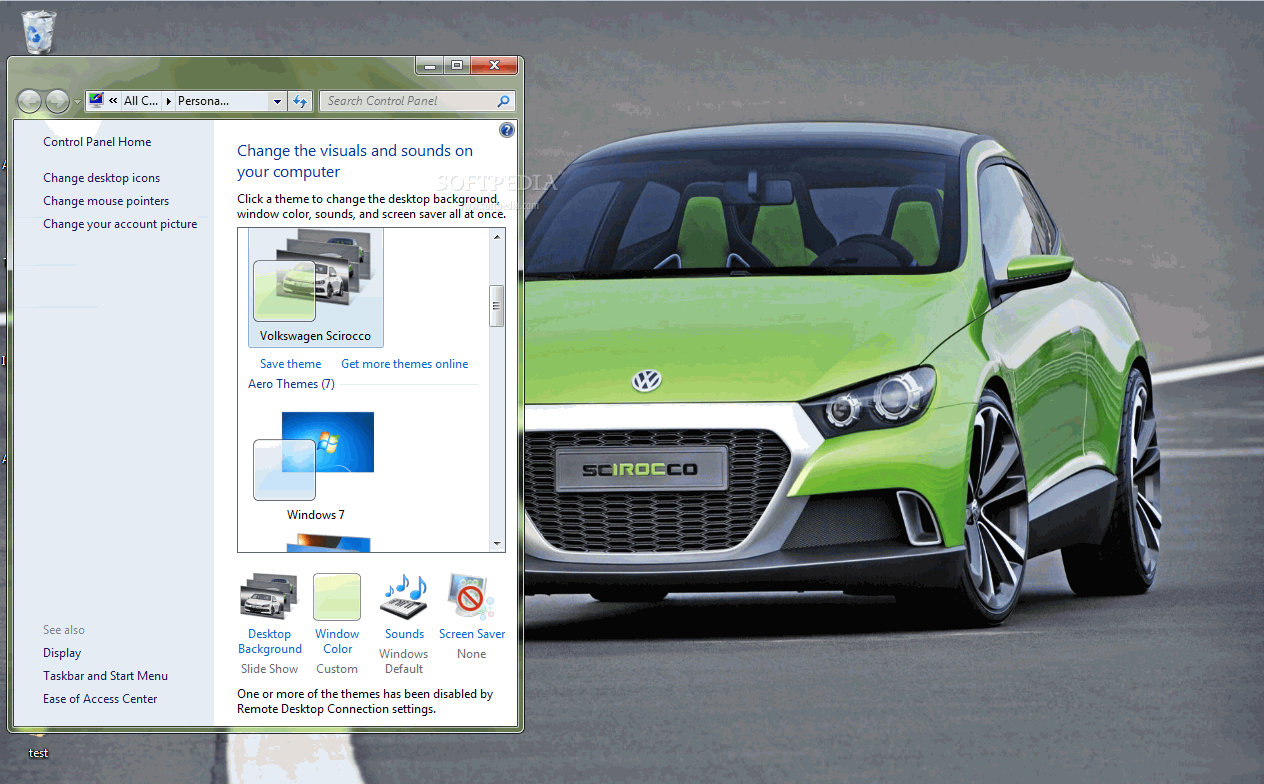This screenshot has height=784, width=1264.
Task: Open Ease of Access Center link
Action: click(100, 699)
